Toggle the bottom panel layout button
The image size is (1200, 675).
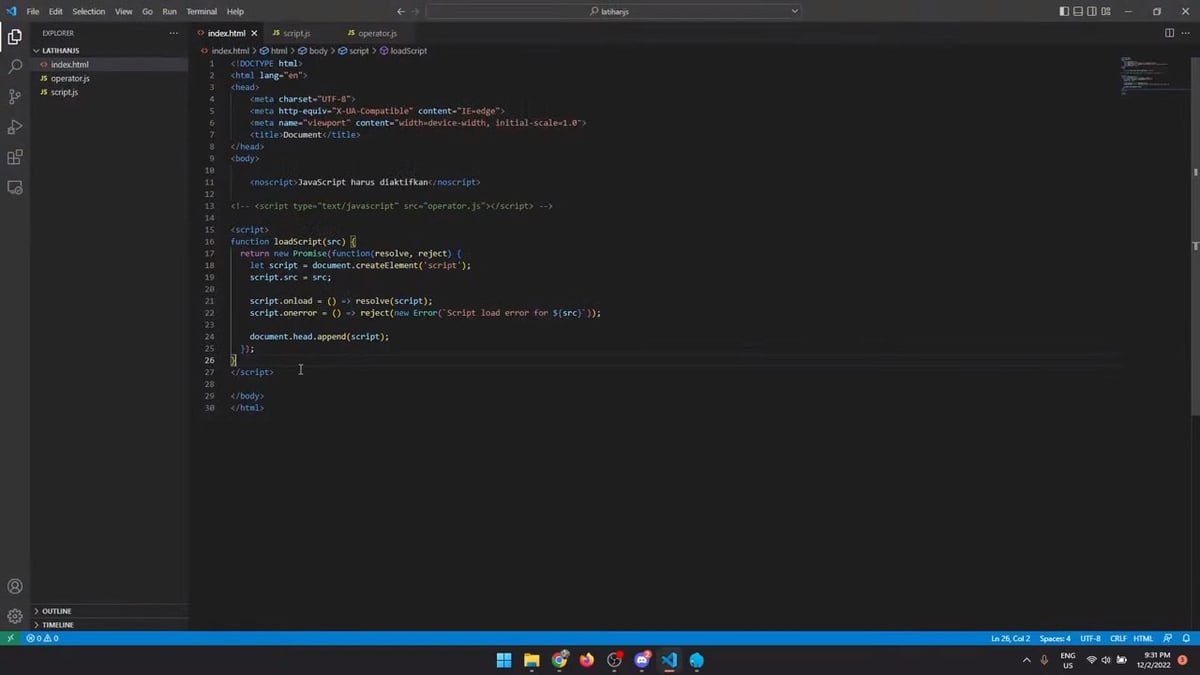coord(1078,11)
